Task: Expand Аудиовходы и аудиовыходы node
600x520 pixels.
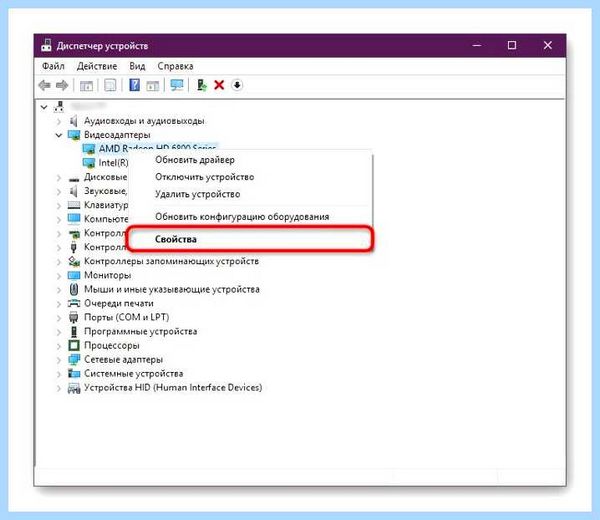Action: 59,121
